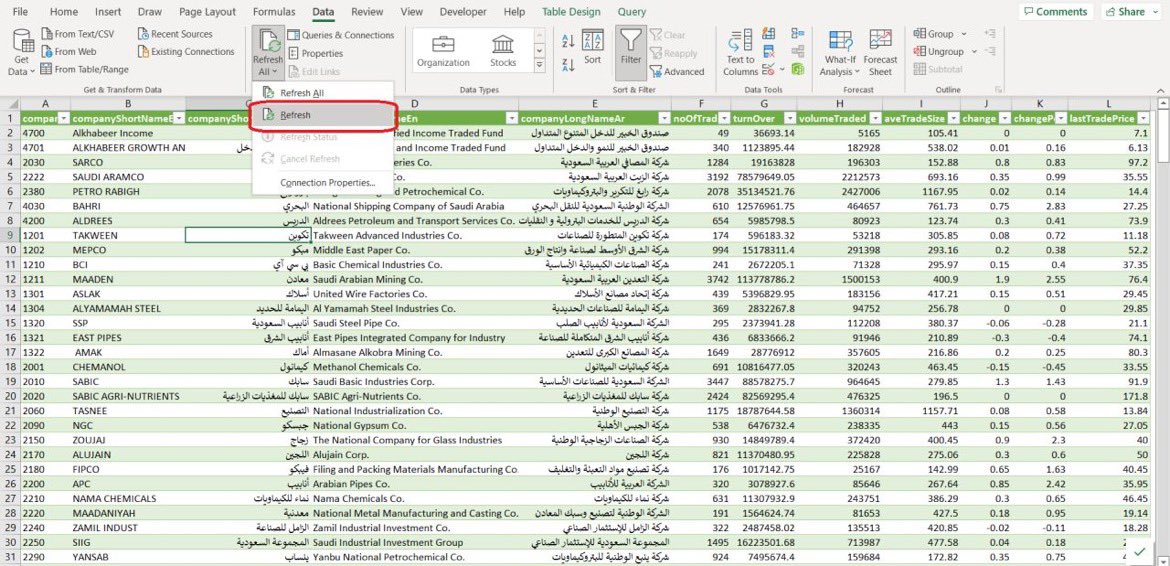
Task: Expand the Ungroup dropdown arrow
Action: coord(973,52)
